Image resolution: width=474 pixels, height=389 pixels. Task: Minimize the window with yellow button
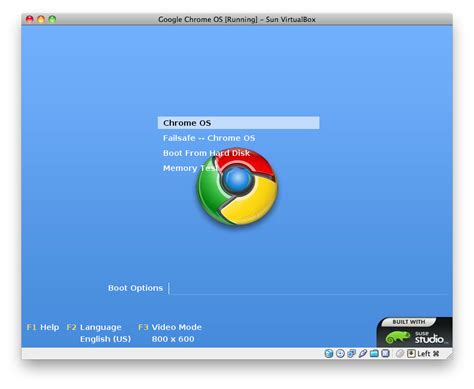coord(41,19)
